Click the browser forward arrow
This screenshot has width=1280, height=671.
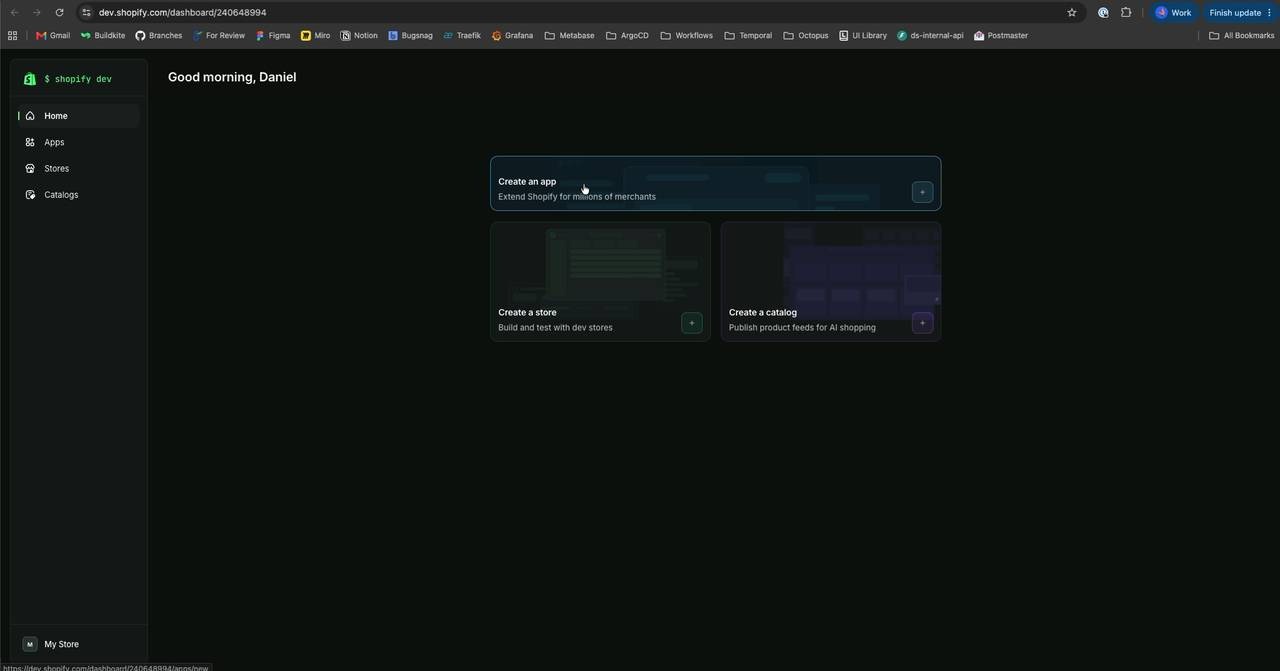tap(36, 13)
